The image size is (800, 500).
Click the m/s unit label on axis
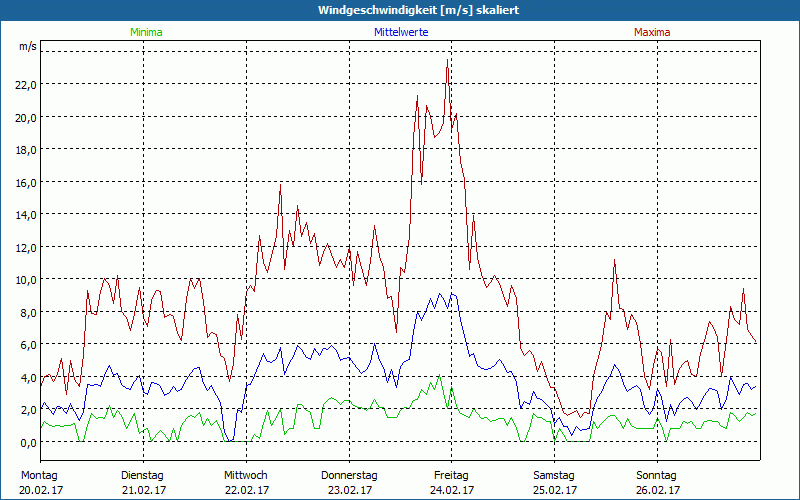click(x=28, y=46)
